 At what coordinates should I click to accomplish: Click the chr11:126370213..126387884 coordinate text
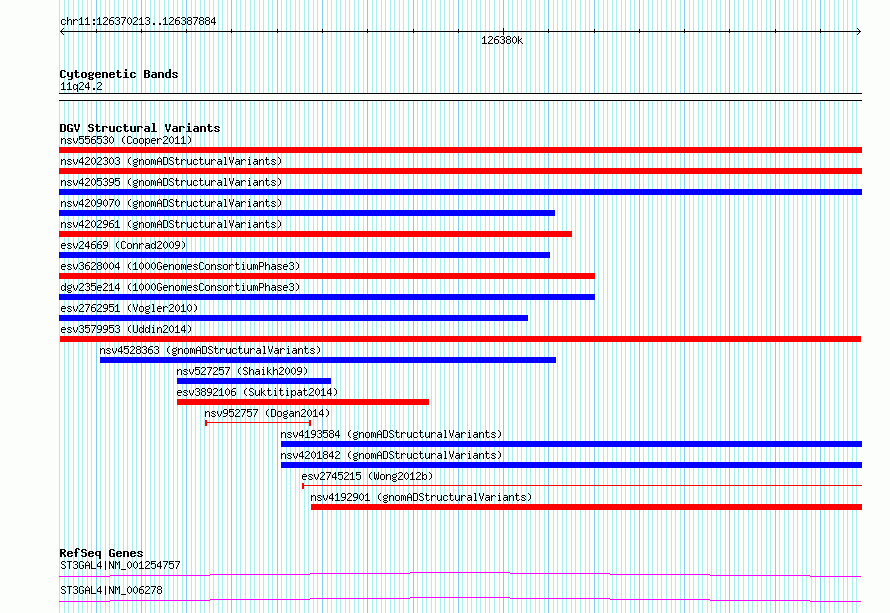tap(138, 21)
